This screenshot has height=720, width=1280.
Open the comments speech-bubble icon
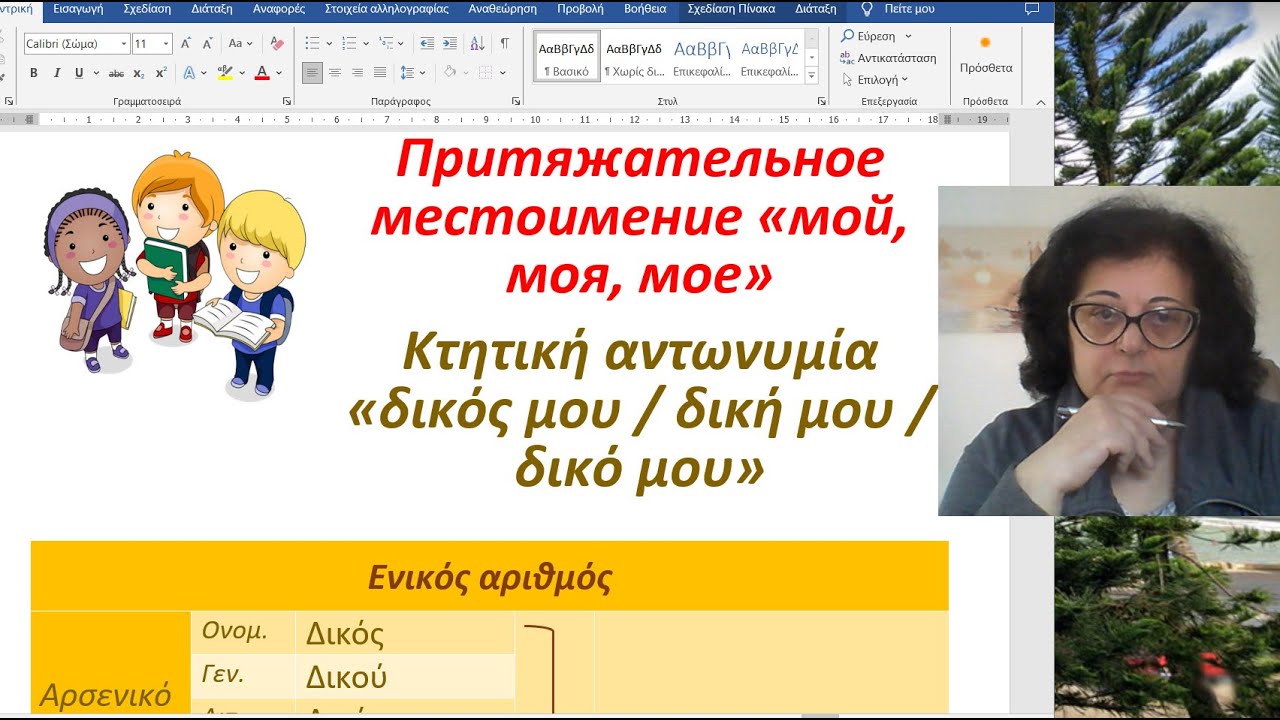coord(1032,9)
